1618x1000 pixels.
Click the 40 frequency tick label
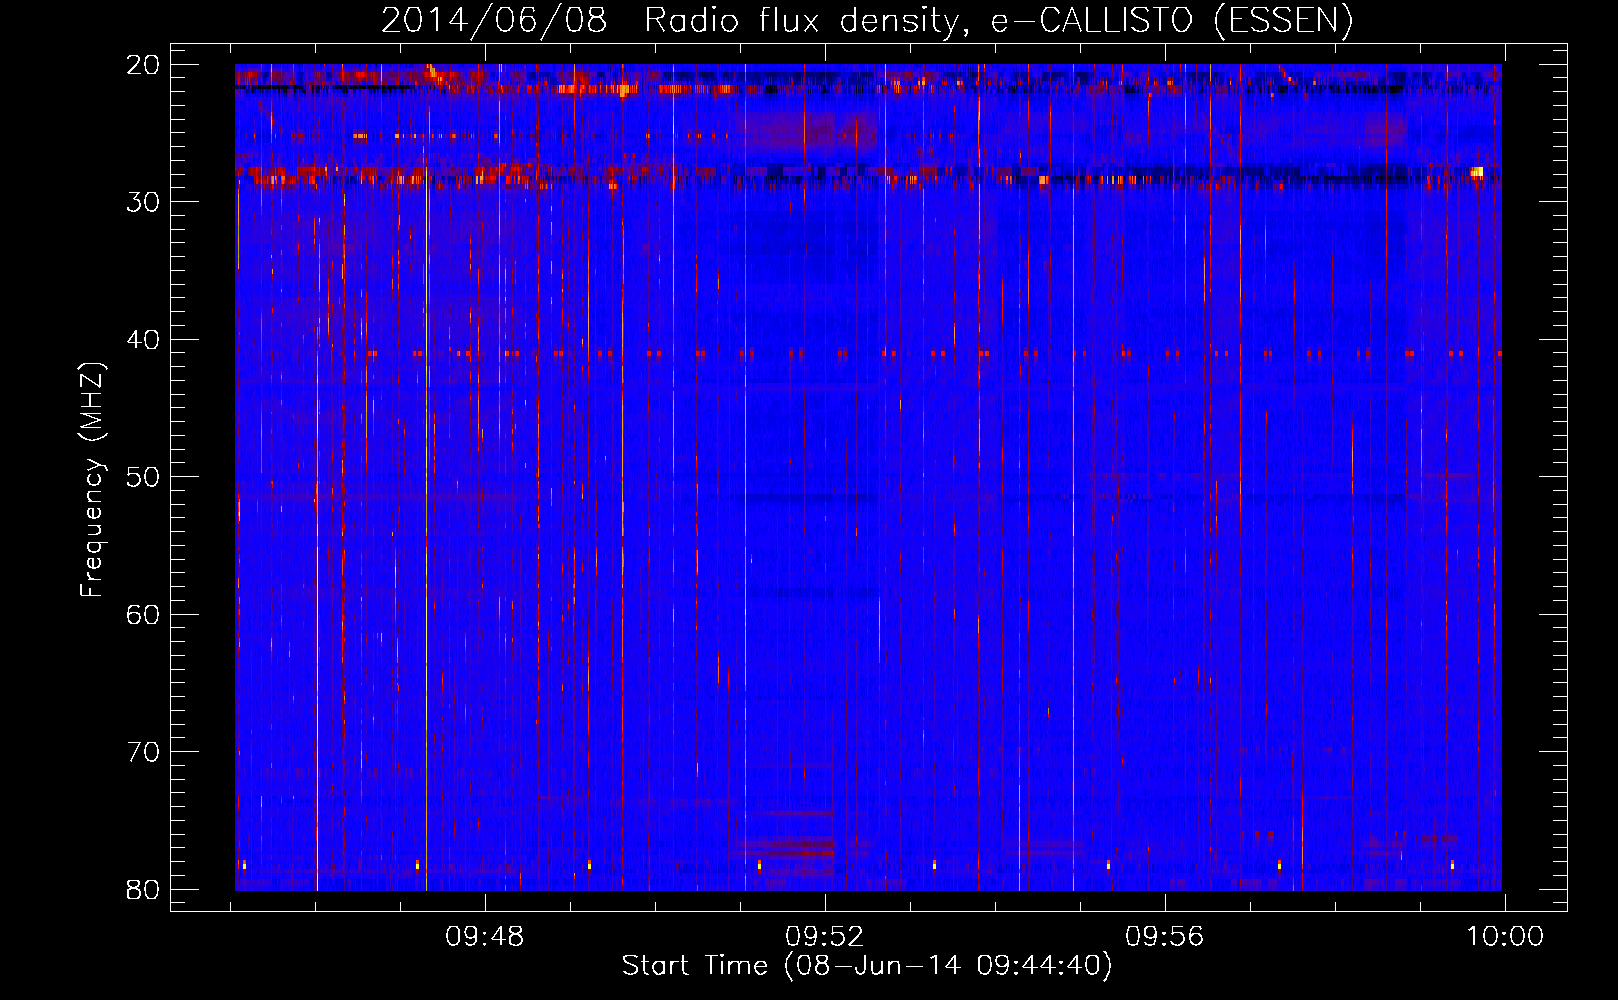143,340
